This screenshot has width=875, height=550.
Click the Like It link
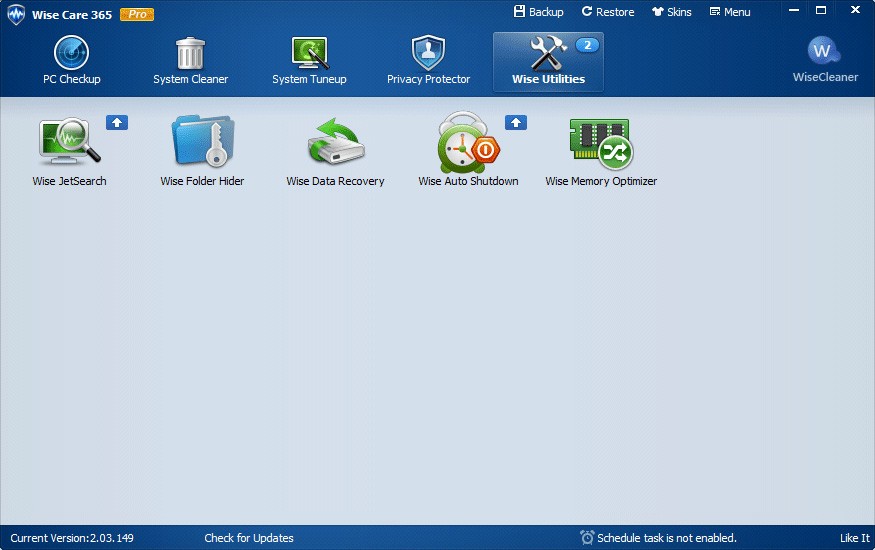[855, 538]
